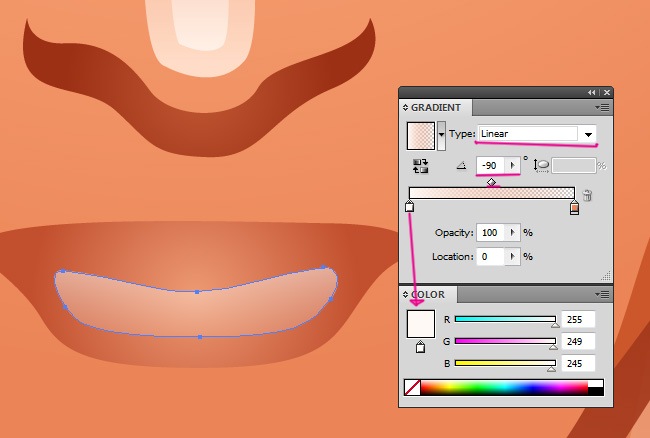Screen dimensions: 650x438
Task: Collapse panel using double-arrow icon
Action: tap(592, 92)
